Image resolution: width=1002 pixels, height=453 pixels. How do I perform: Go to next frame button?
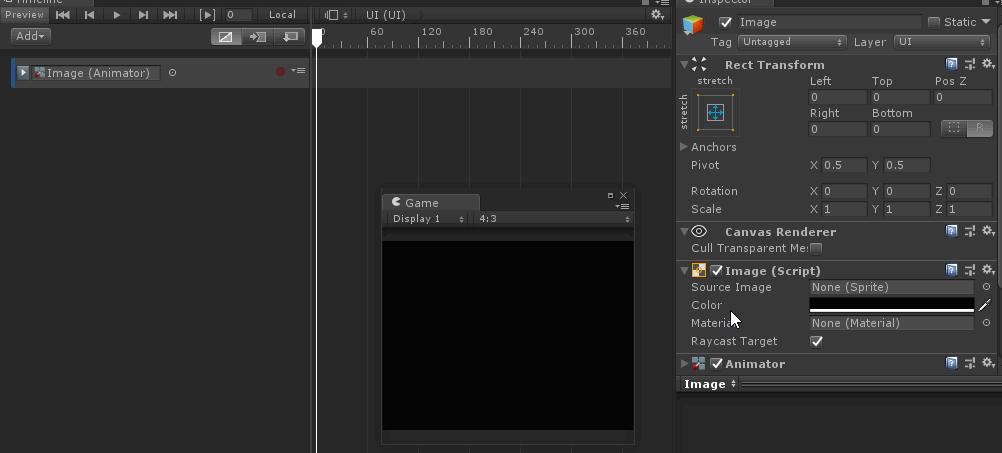143,15
